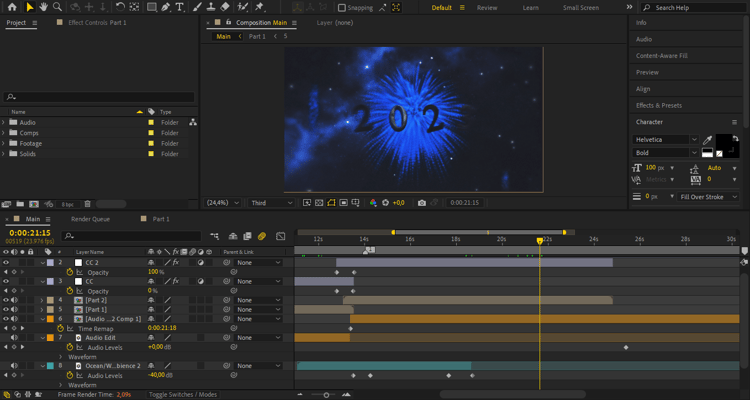Switch to the Render Queue tab
Image resolution: width=750 pixels, height=400 pixels.
[x=89, y=219]
